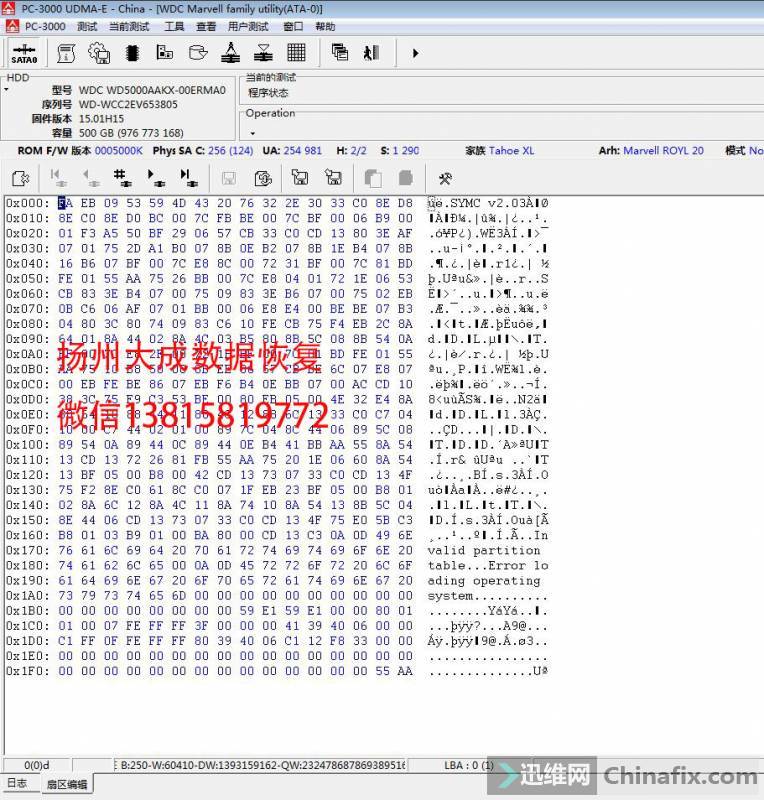
Task: Click model text WDC WD5000AAKX-00ERMA0
Action: click(152, 90)
